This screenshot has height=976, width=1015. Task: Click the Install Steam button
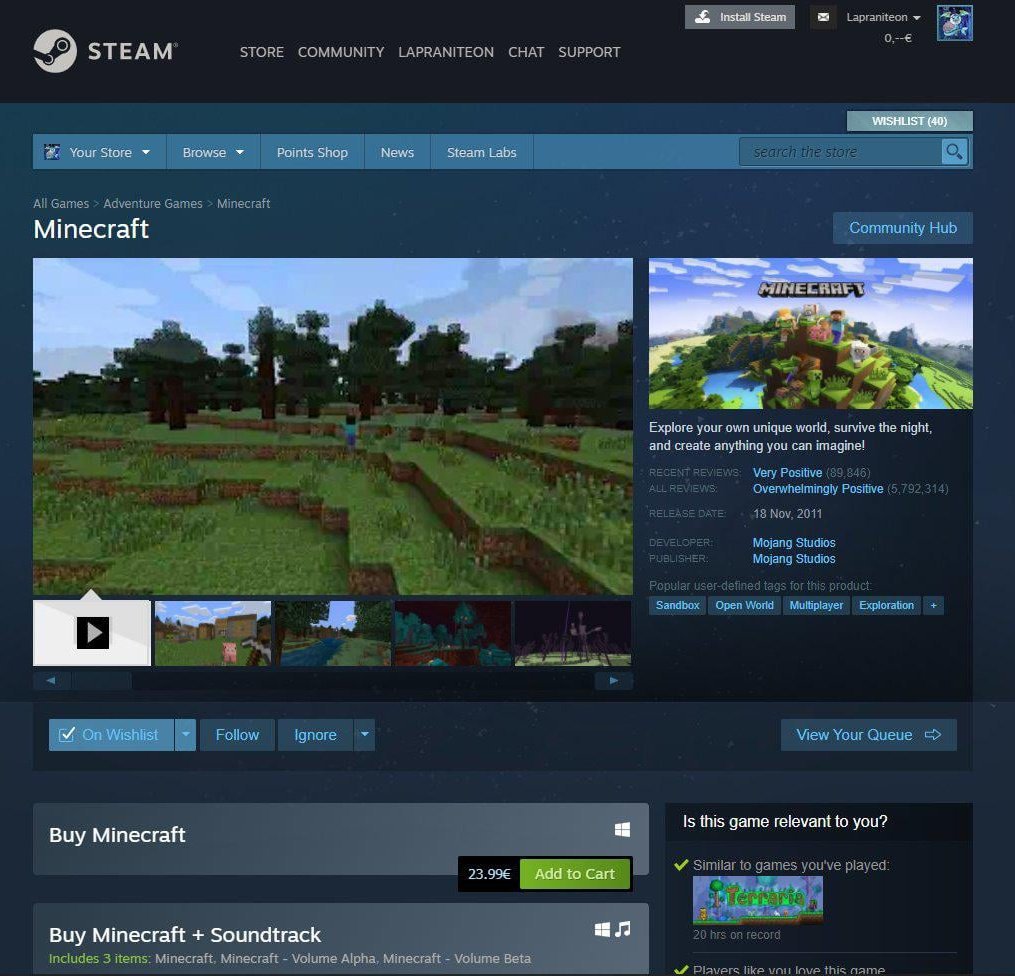740,17
